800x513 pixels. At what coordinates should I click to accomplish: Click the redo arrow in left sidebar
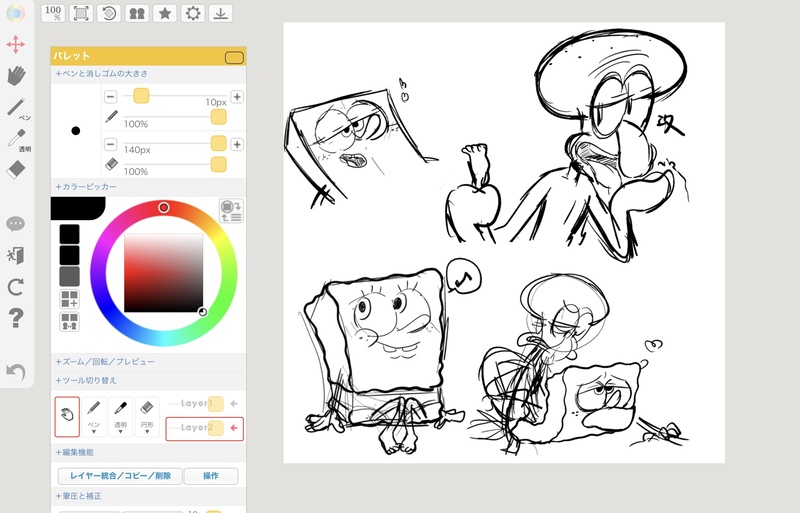pyautogui.click(x=15, y=287)
